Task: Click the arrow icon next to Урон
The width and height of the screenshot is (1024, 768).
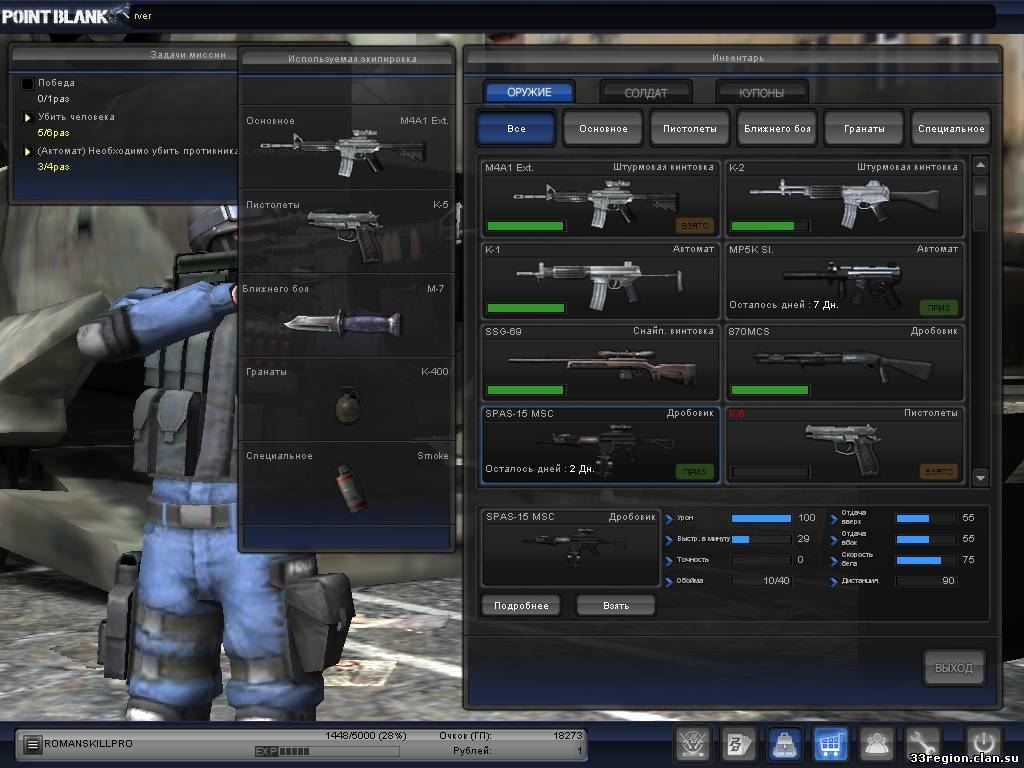Action: tap(669, 519)
